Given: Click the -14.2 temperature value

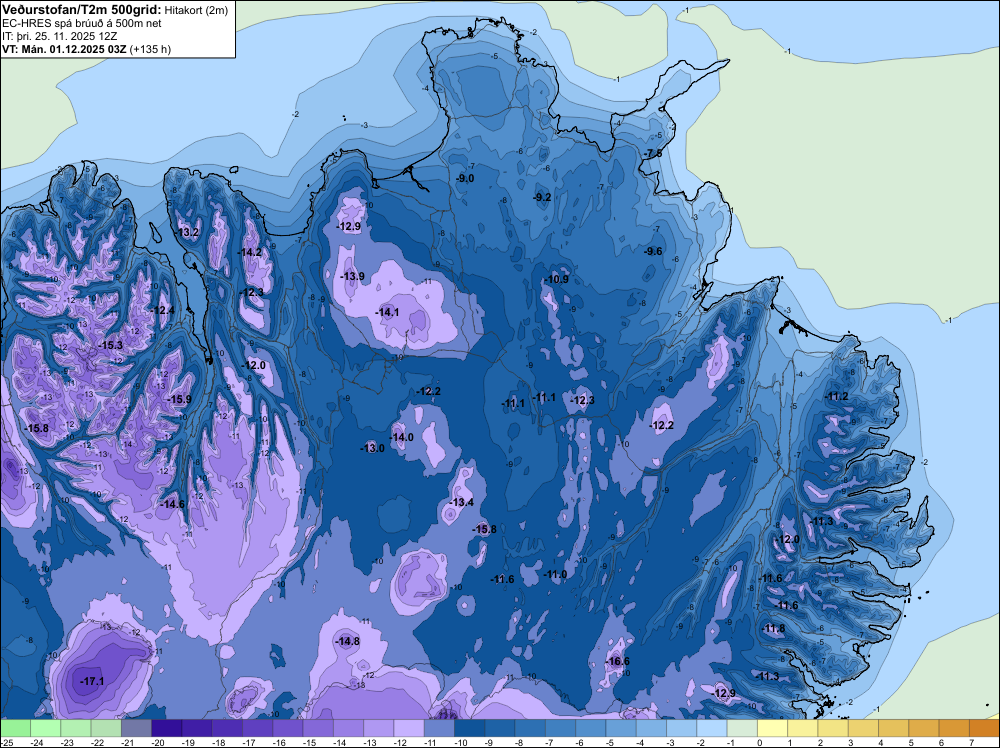Looking at the screenshot, I should click(x=250, y=252).
